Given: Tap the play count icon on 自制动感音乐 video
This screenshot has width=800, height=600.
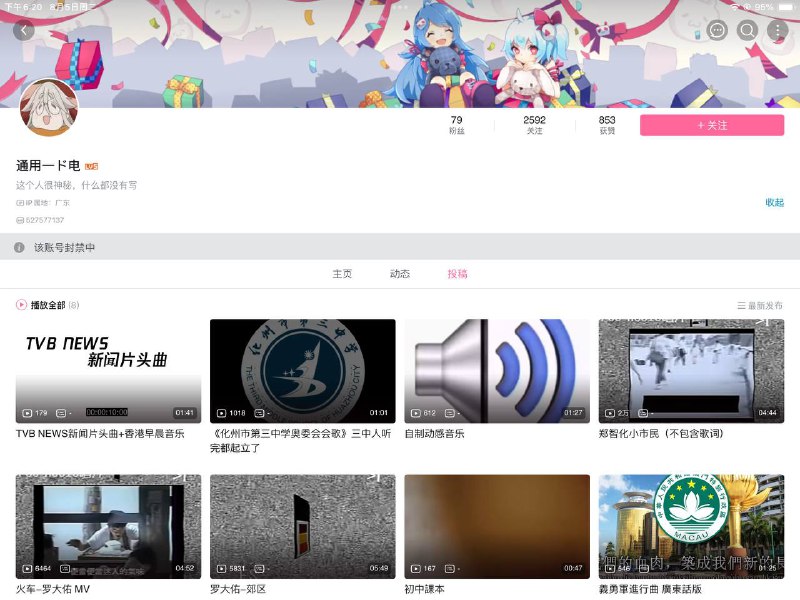Looking at the screenshot, I should (416, 413).
